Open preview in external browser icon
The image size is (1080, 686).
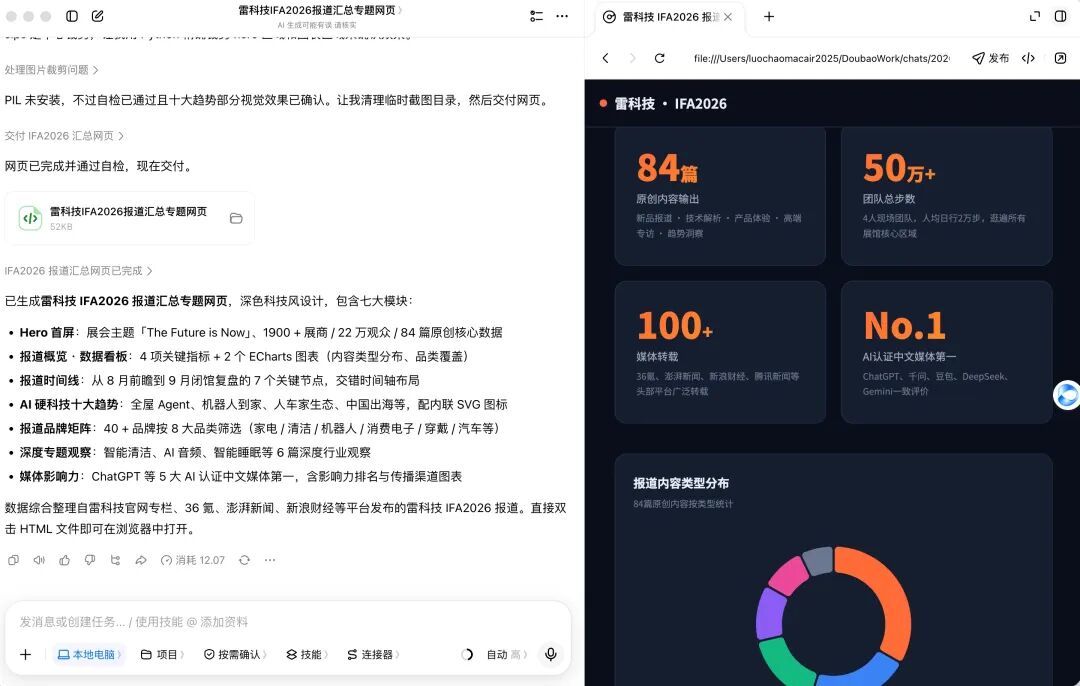click(x=1061, y=59)
